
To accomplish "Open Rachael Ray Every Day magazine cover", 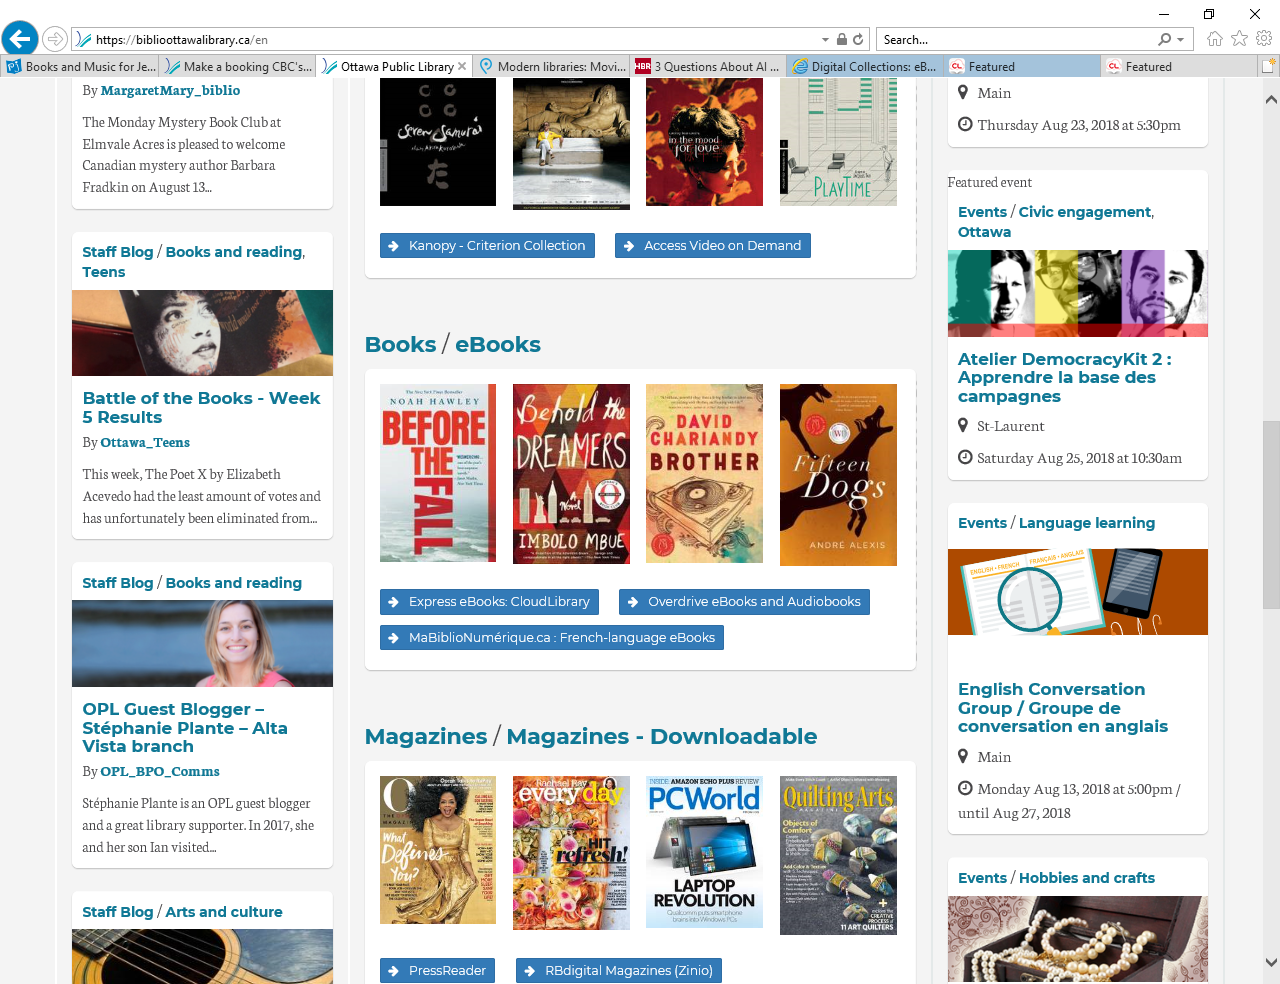I will pyautogui.click(x=571, y=853).
